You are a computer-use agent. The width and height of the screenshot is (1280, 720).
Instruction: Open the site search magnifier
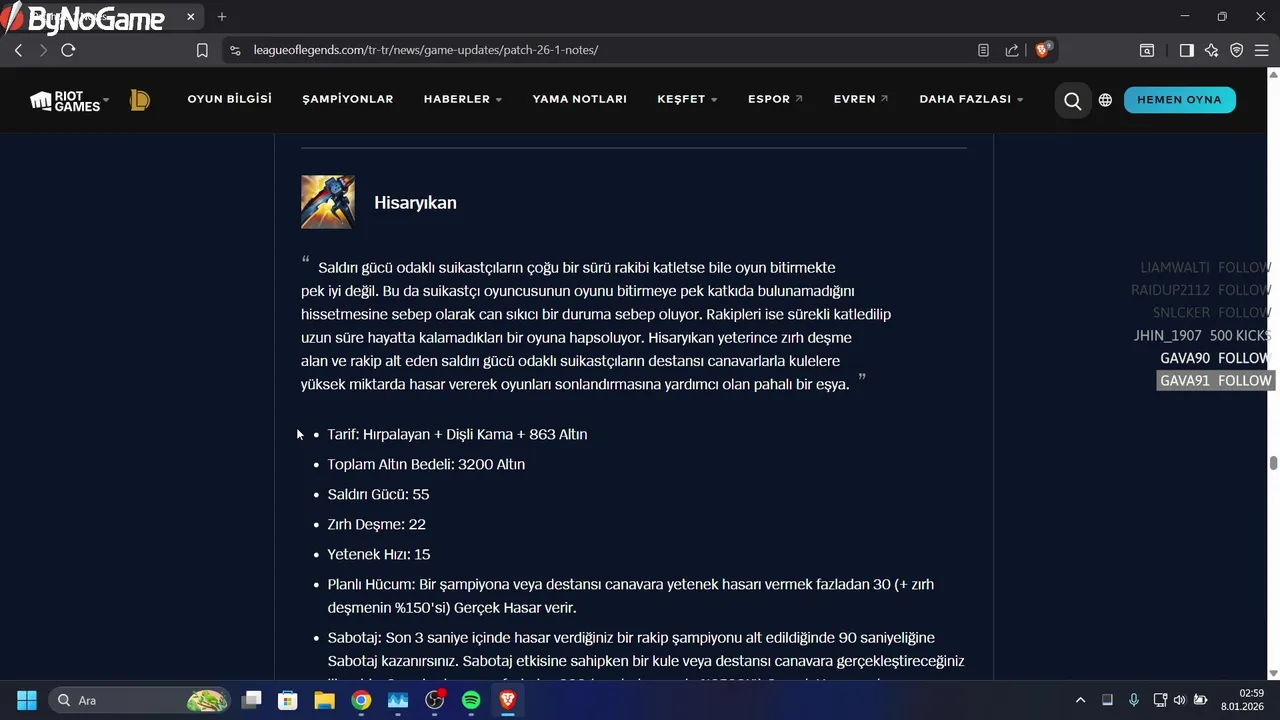point(1073,100)
